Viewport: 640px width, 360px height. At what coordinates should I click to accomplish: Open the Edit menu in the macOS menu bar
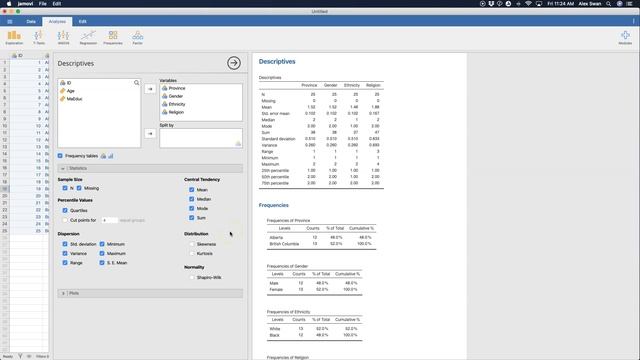57,4
